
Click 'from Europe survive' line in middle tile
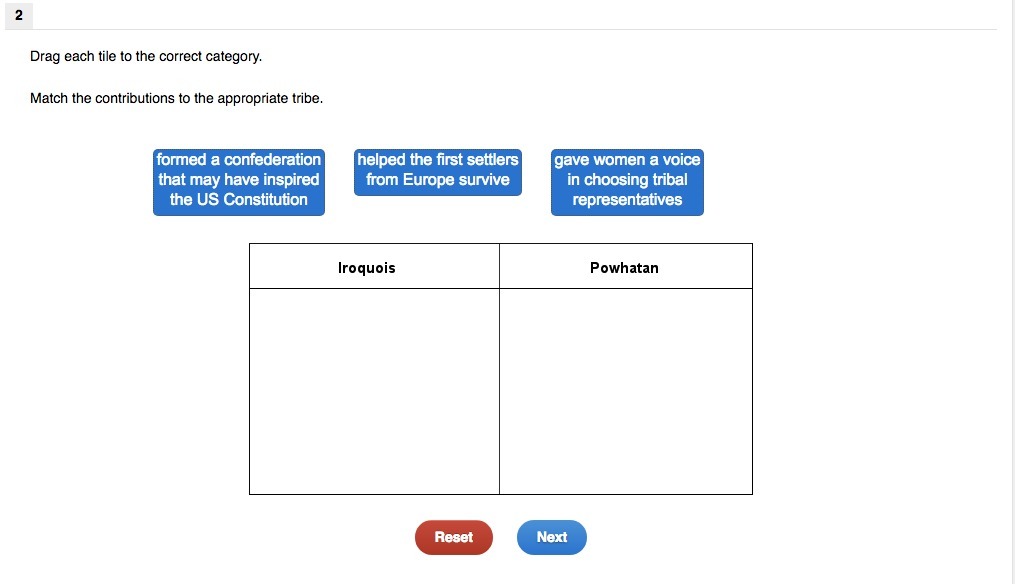438,180
